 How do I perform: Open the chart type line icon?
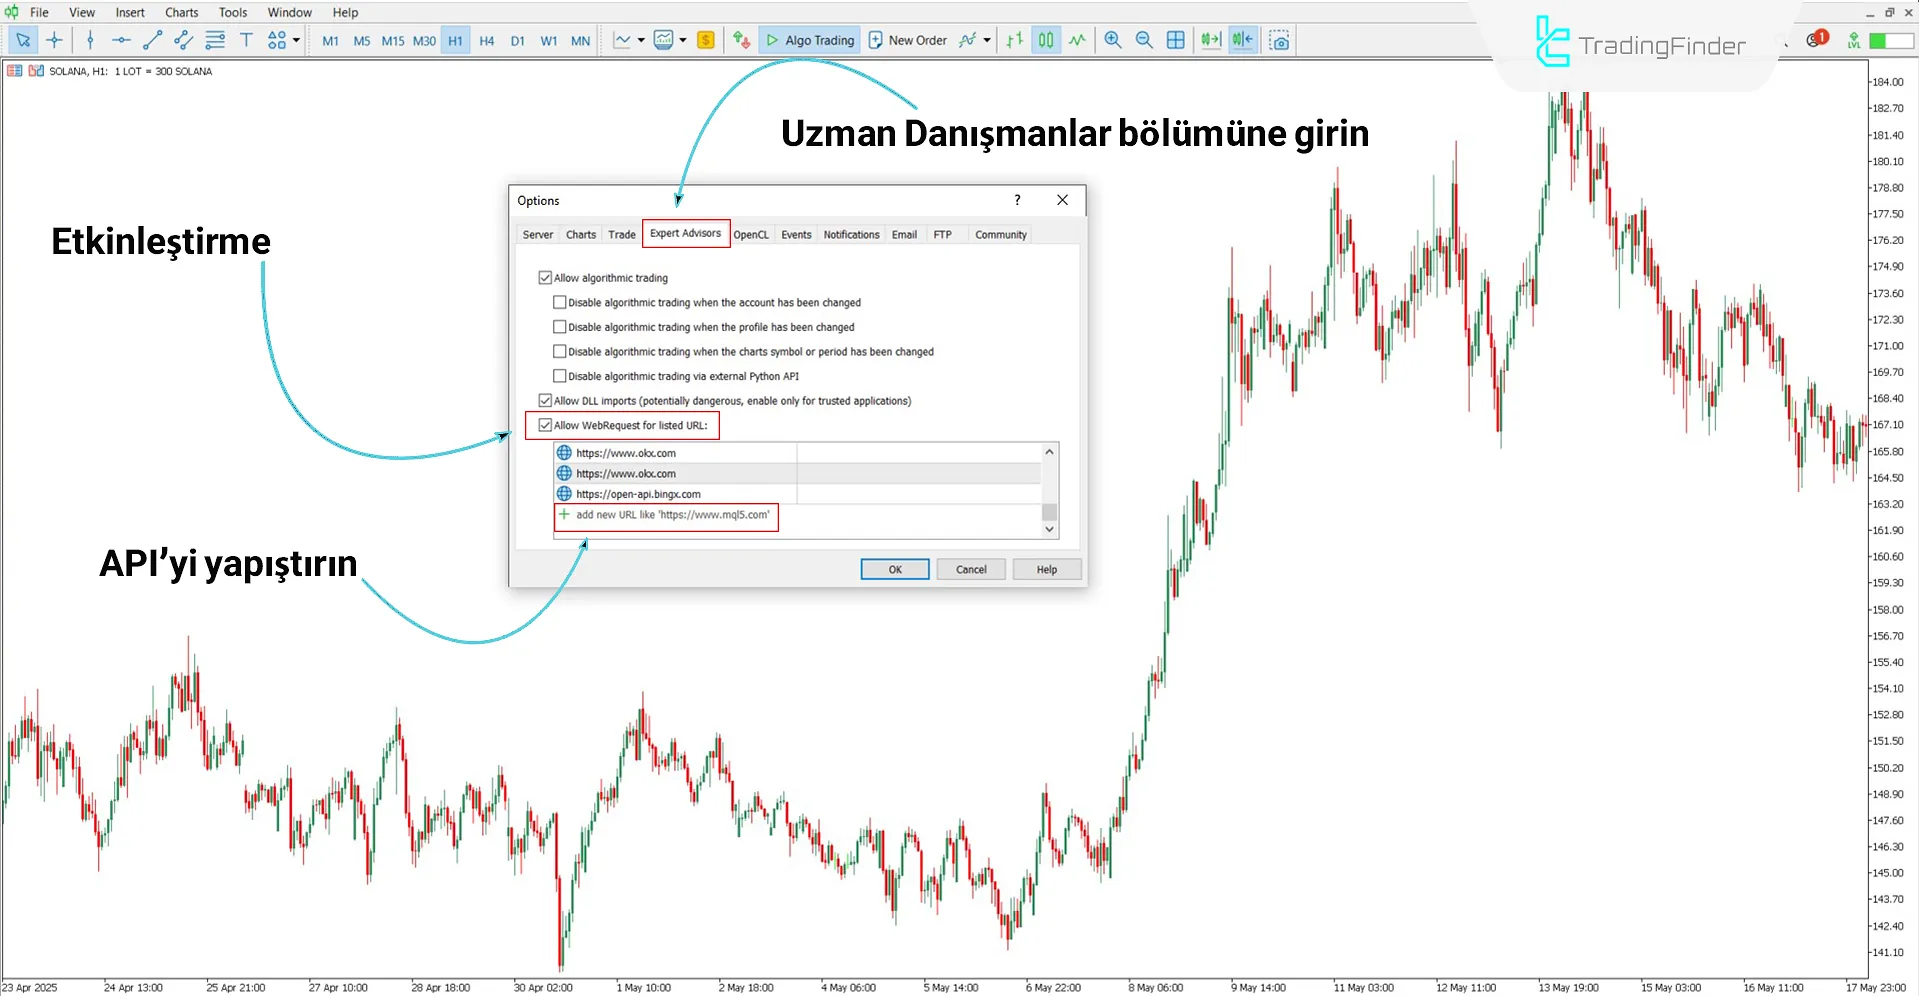pyautogui.click(x=622, y=40)
